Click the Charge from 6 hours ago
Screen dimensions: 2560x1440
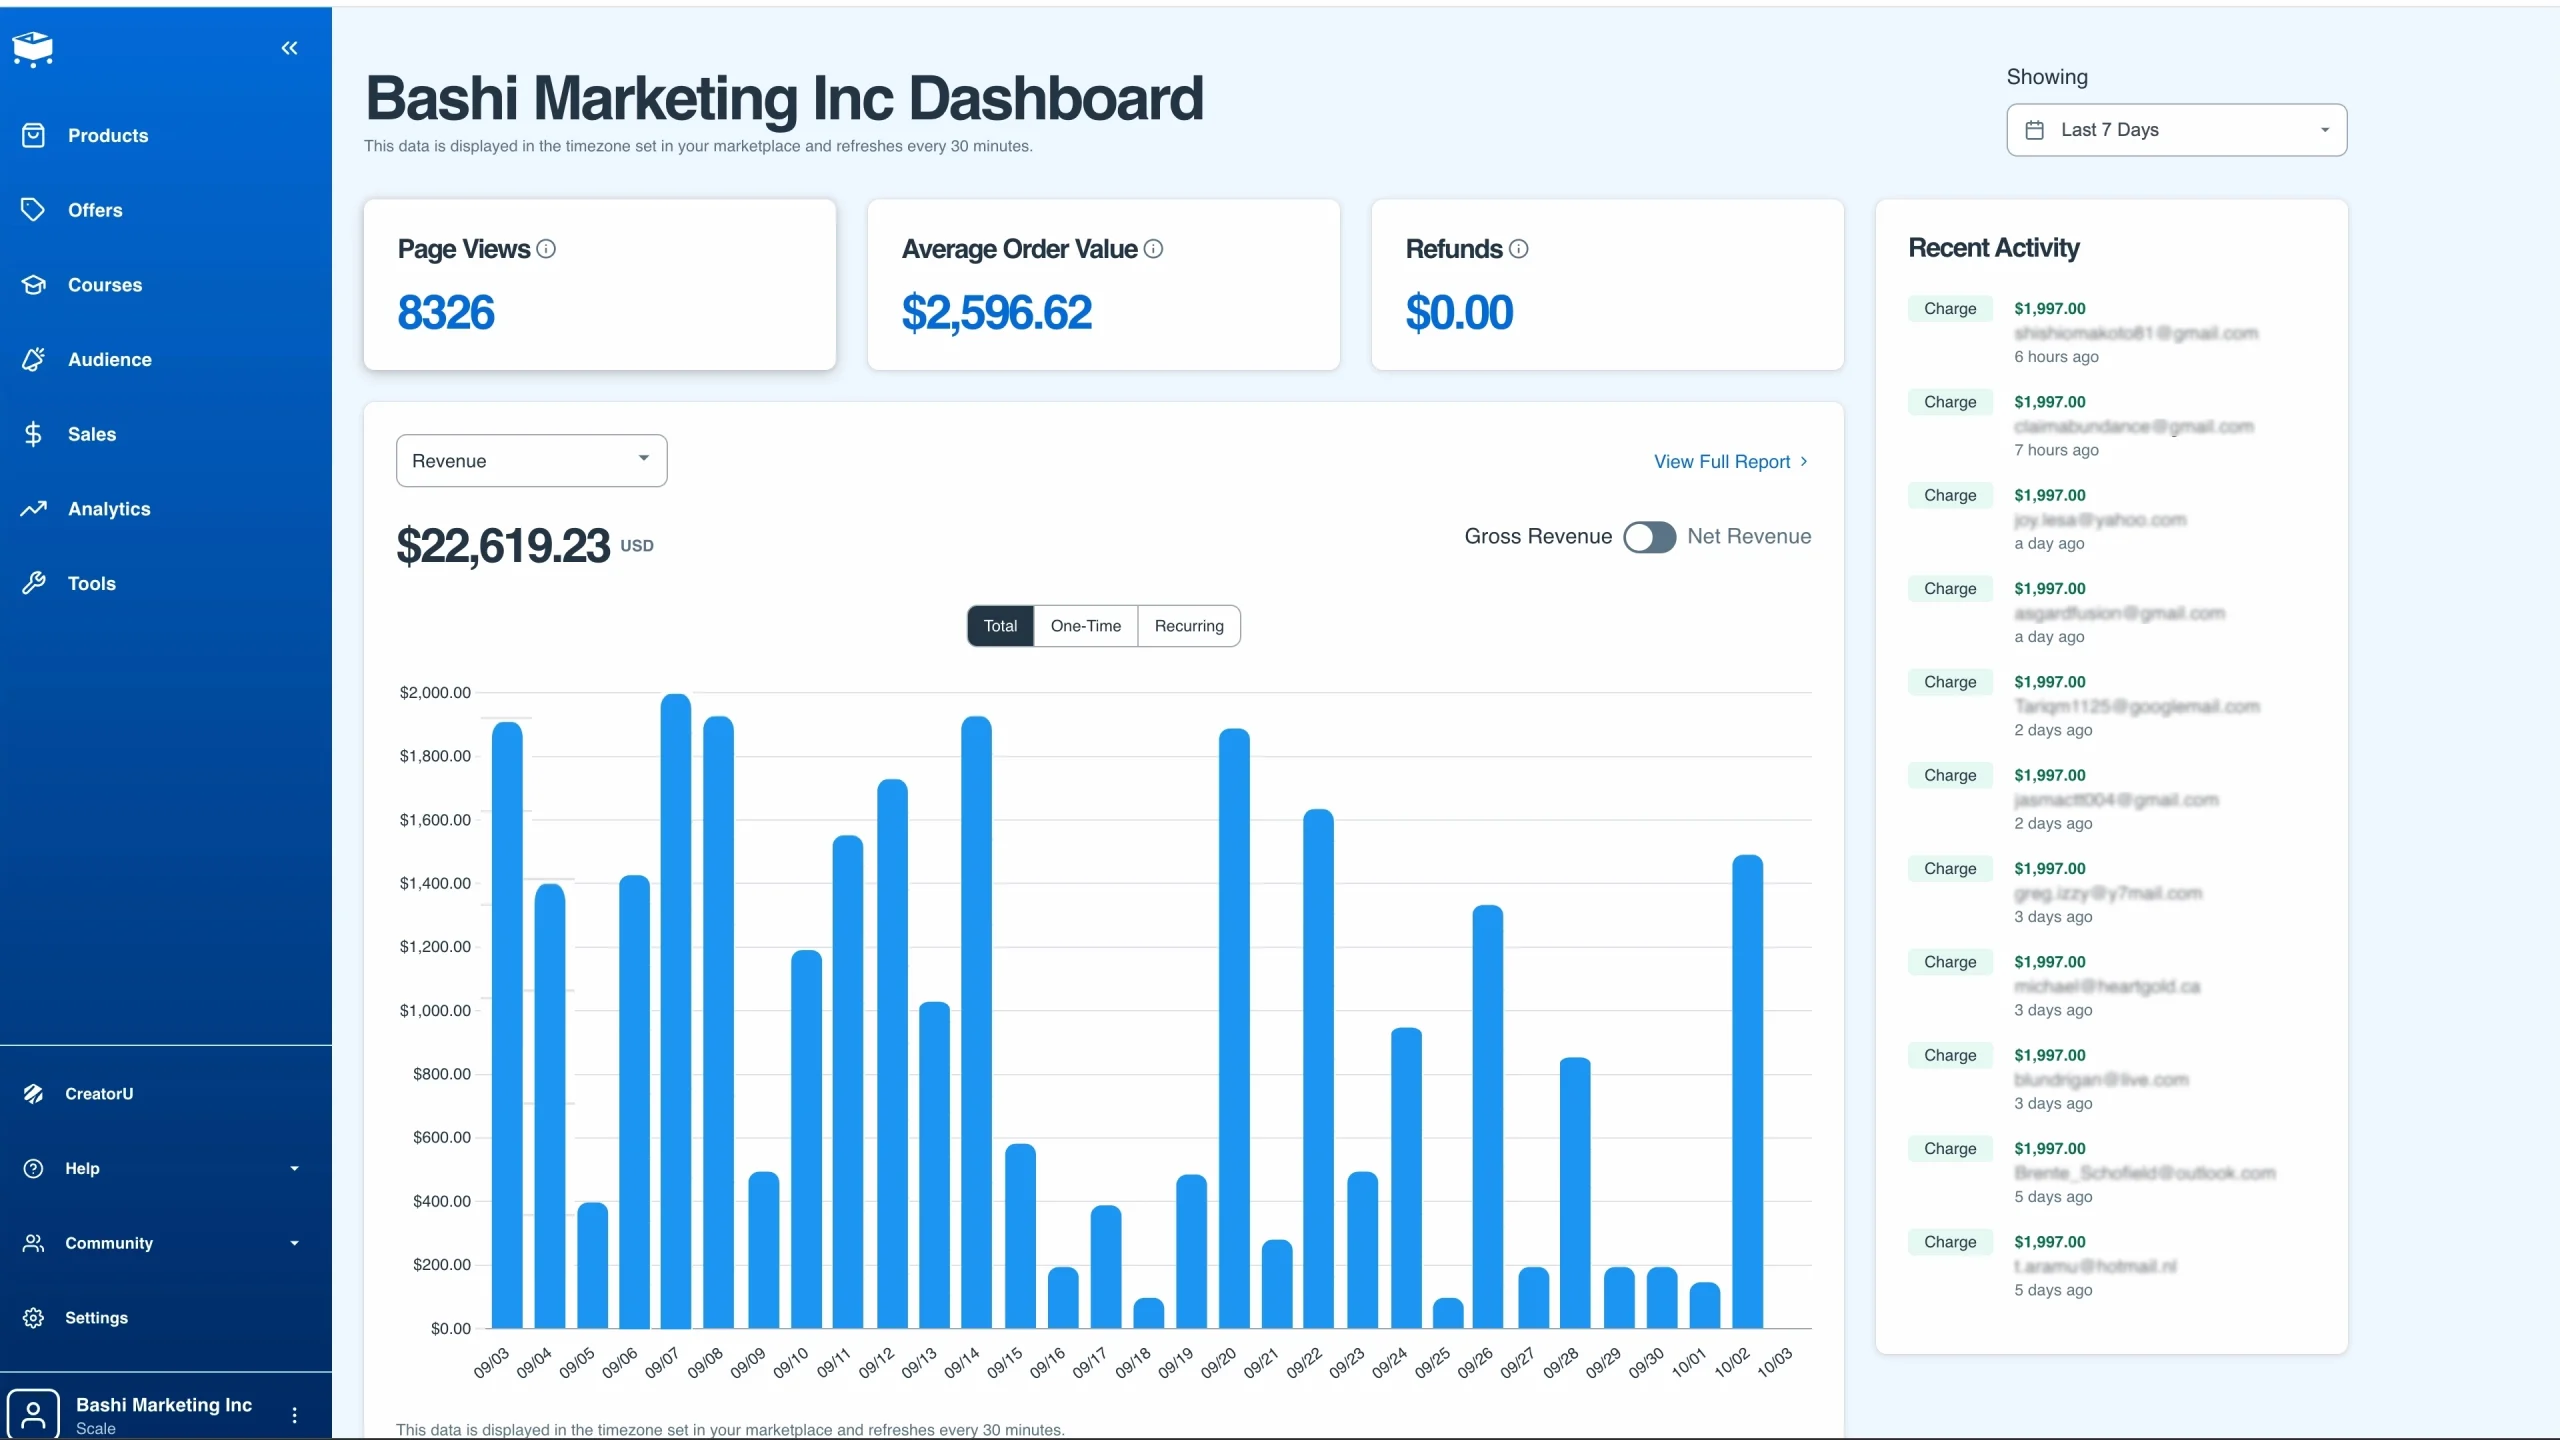tap(1950, 309)
